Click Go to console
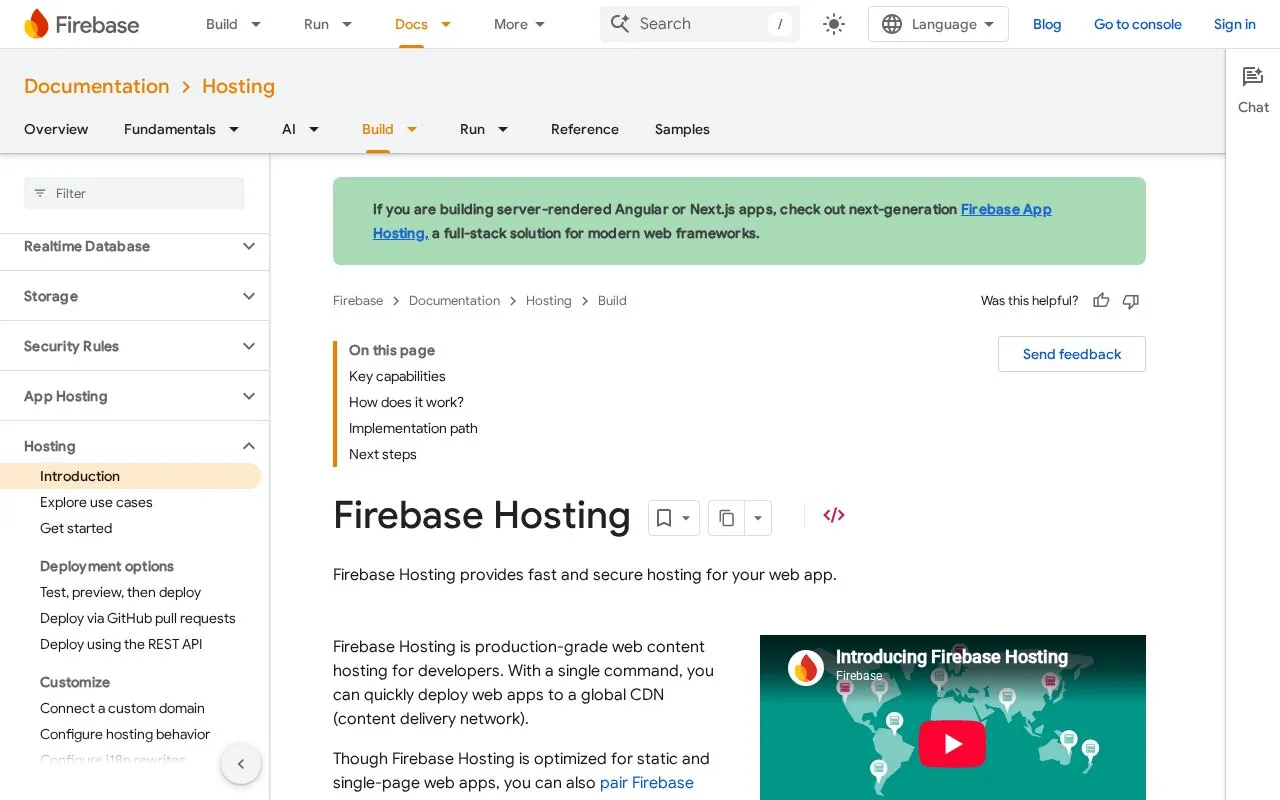The width and height of the screenshot is (1280, 800). click(1138, 24)
